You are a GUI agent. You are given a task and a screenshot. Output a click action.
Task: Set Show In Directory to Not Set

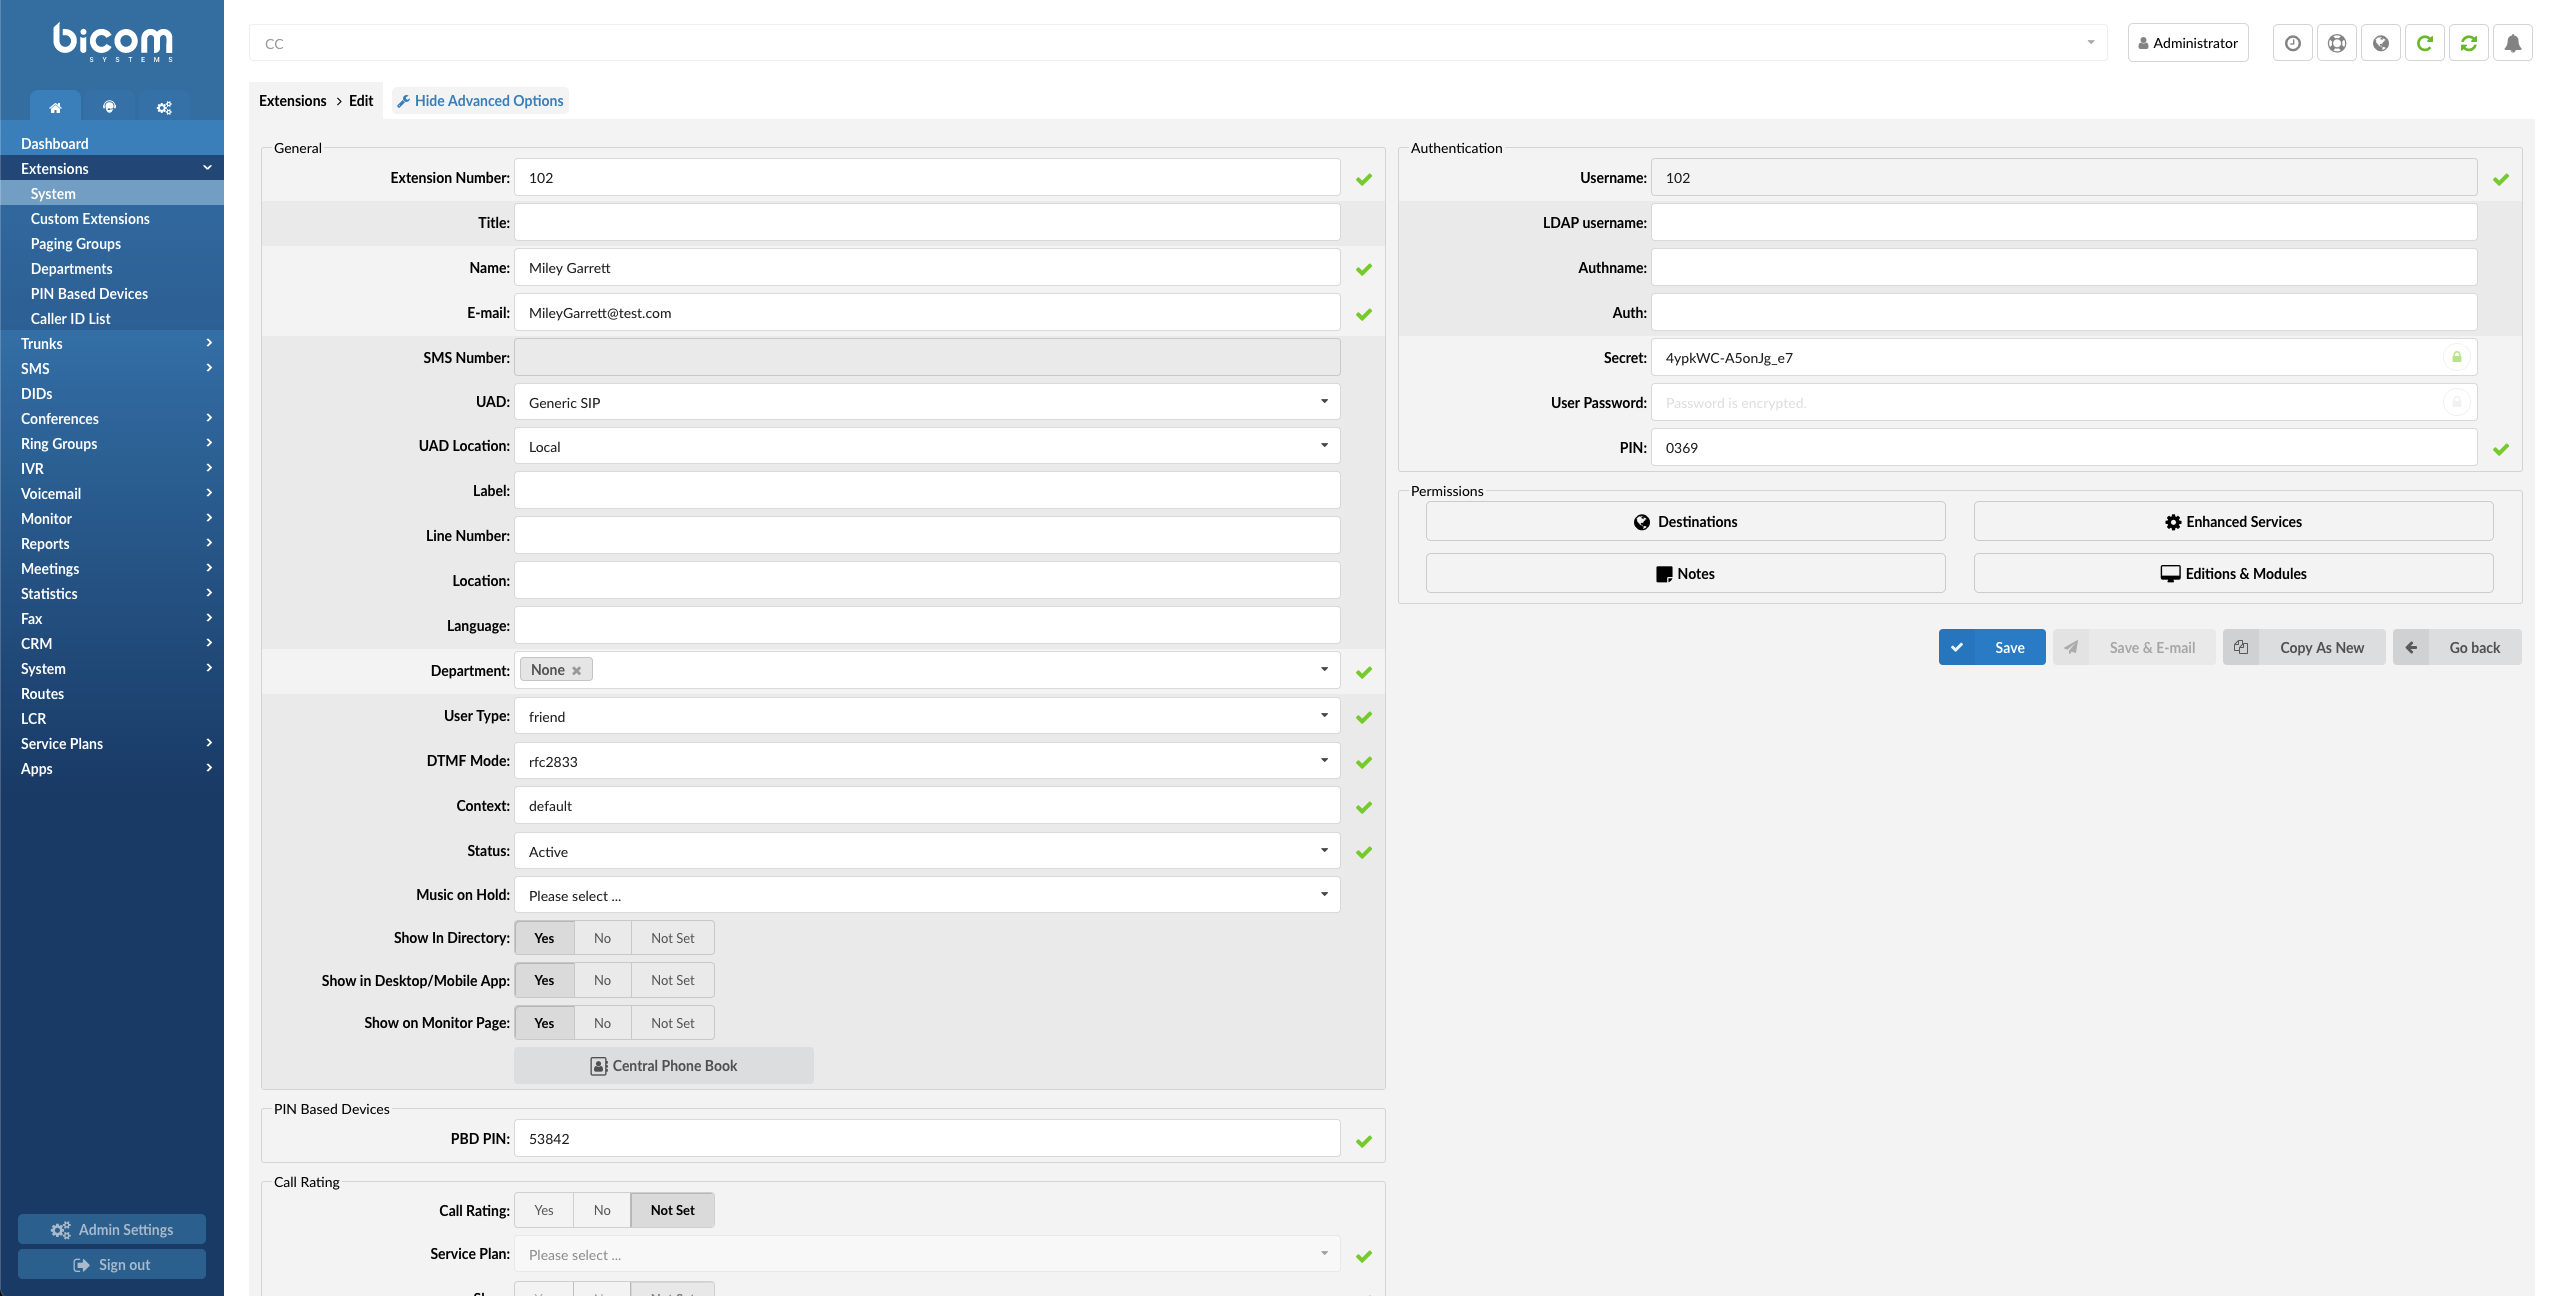[x=672, y=938]
